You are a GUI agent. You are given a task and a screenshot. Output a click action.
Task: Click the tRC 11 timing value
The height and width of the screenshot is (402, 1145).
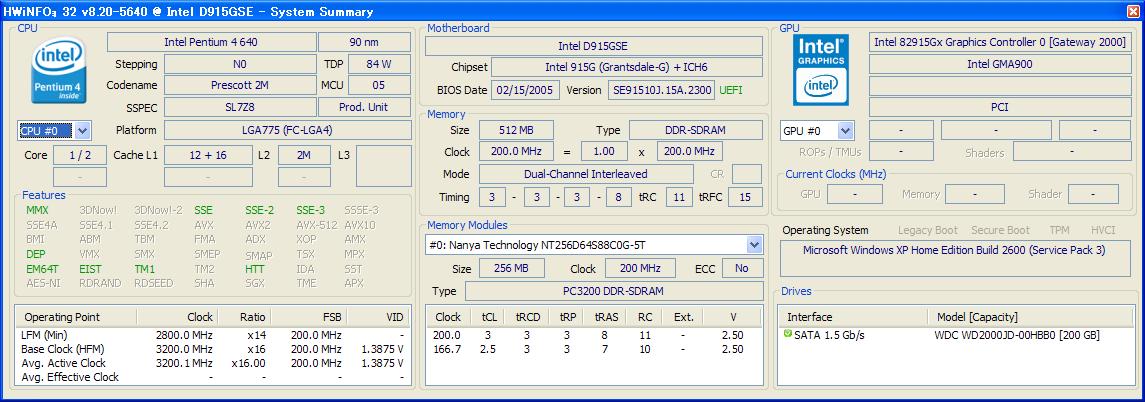679,197
